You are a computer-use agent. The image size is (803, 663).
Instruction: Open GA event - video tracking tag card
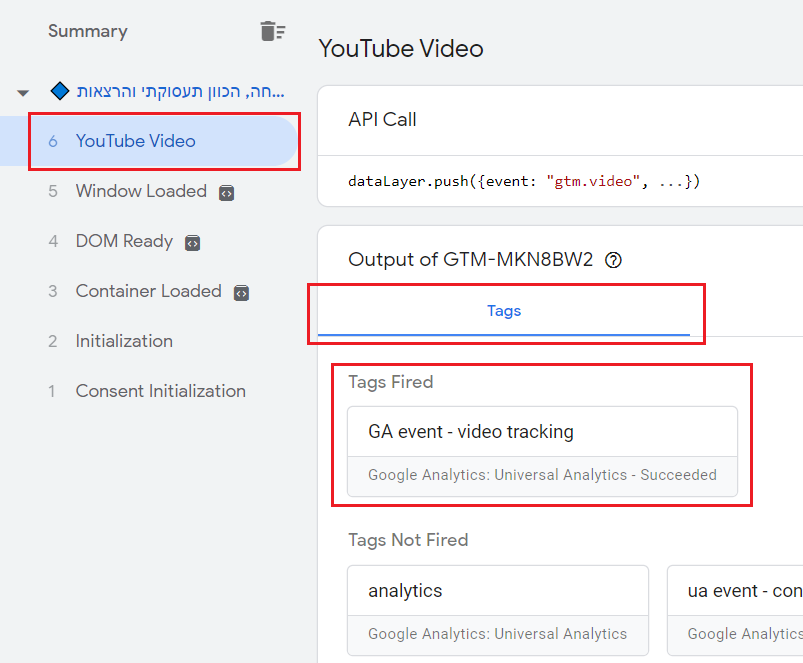542,452
